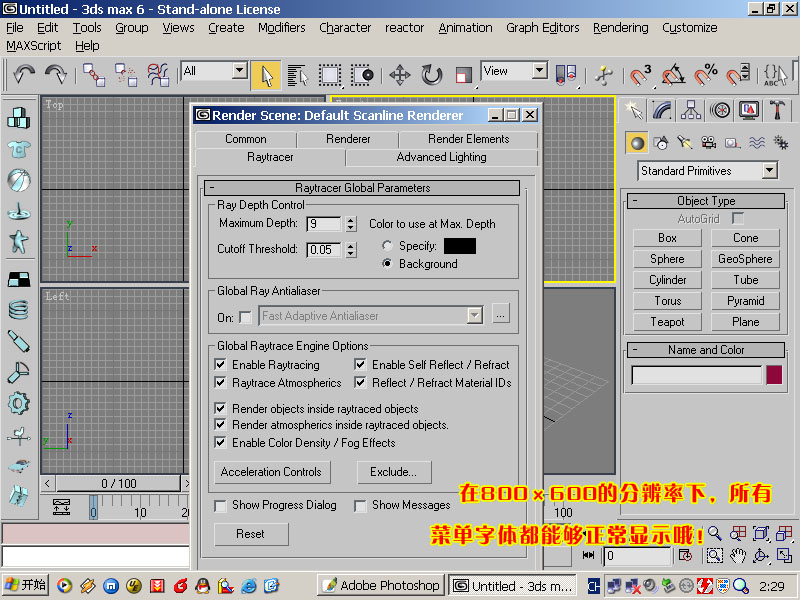800x600 pixels.
Task: Open the Rendering menu
Action: click(620, 28)
